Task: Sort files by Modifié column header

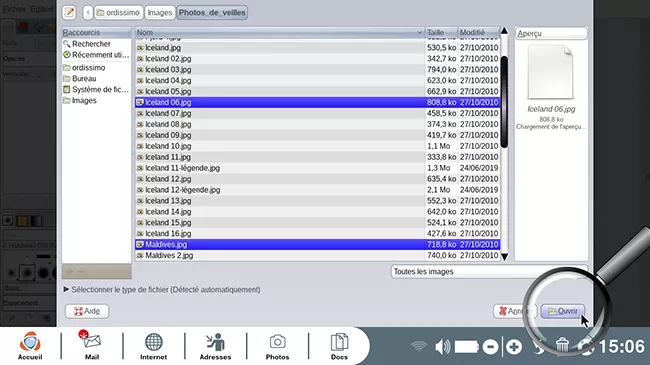Action: 479,32
